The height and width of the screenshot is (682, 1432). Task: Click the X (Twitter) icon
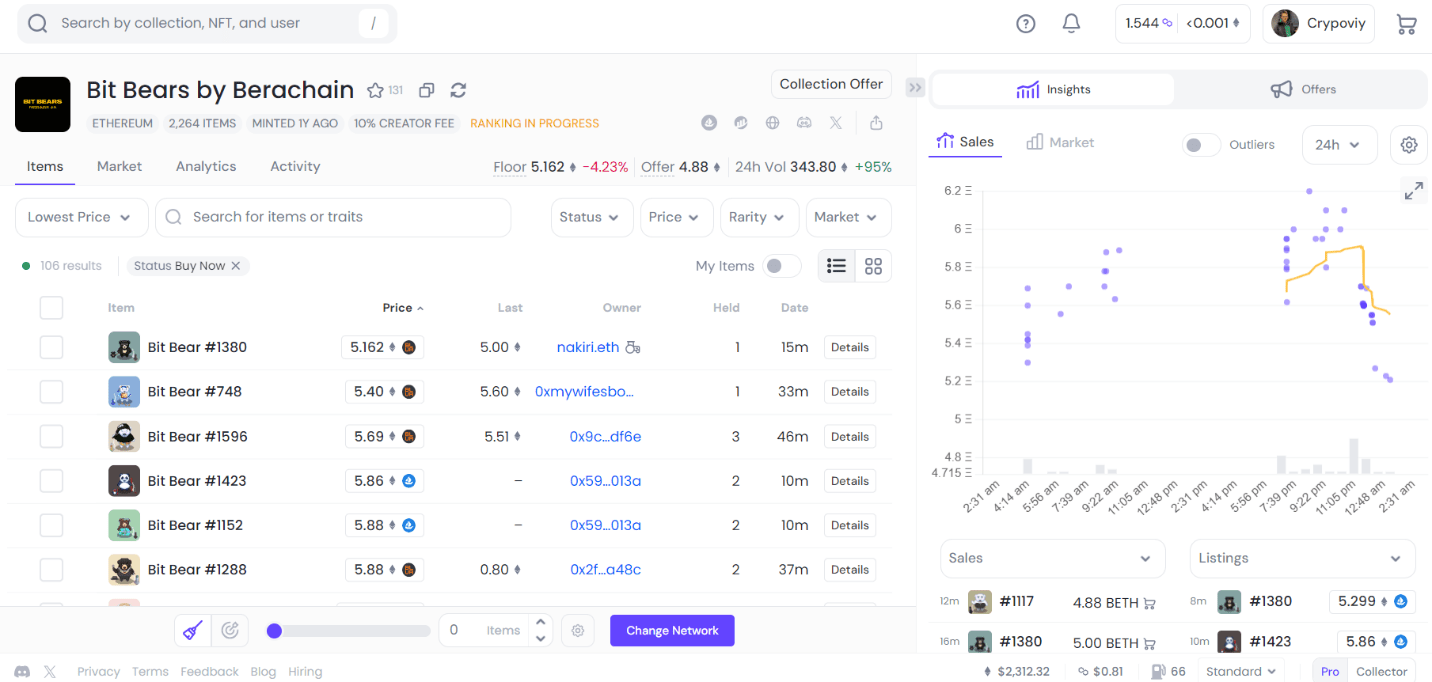pos(836,122)
